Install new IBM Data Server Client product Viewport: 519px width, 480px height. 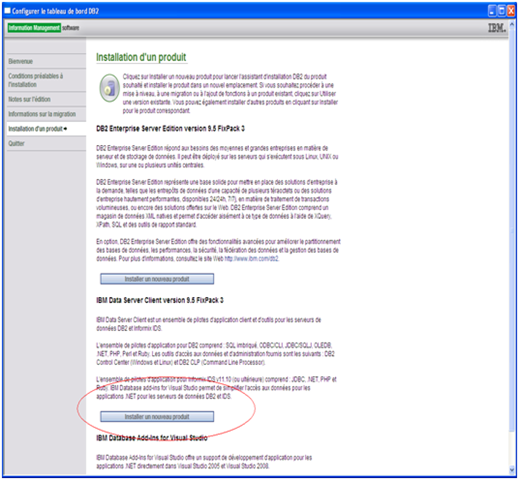(x=157, y=417)
